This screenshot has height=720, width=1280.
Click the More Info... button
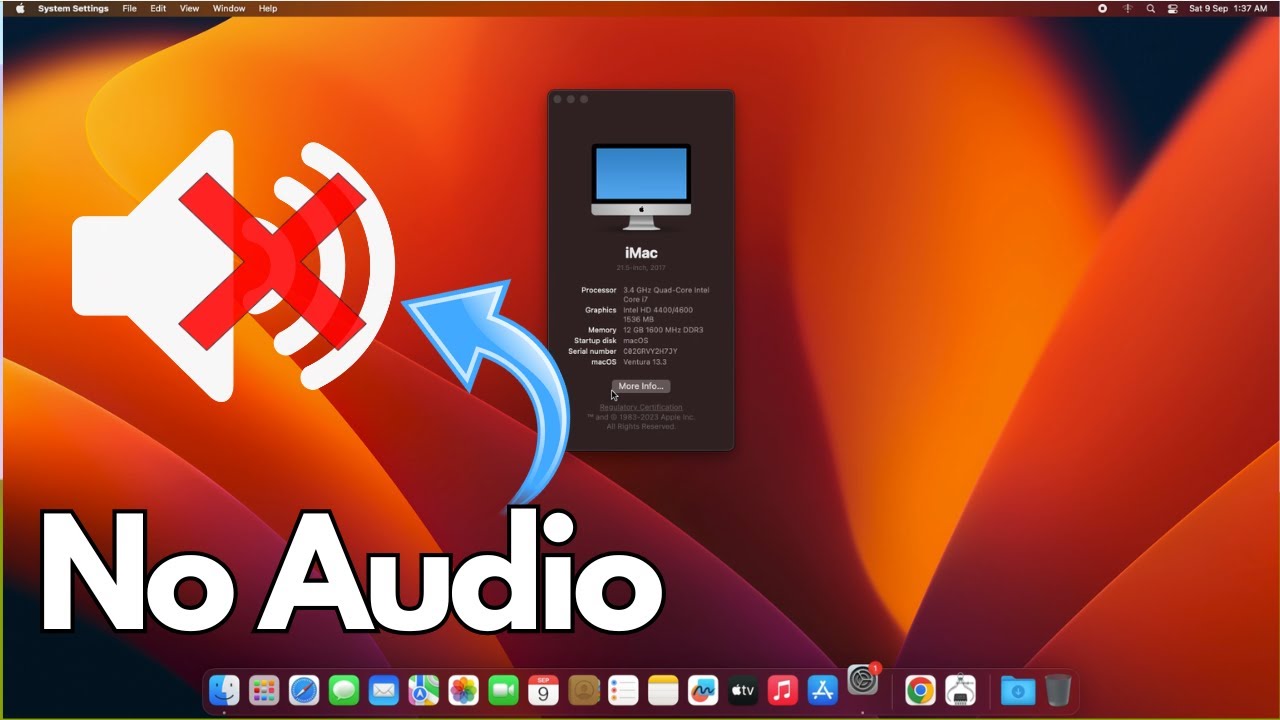coord(641,386)
